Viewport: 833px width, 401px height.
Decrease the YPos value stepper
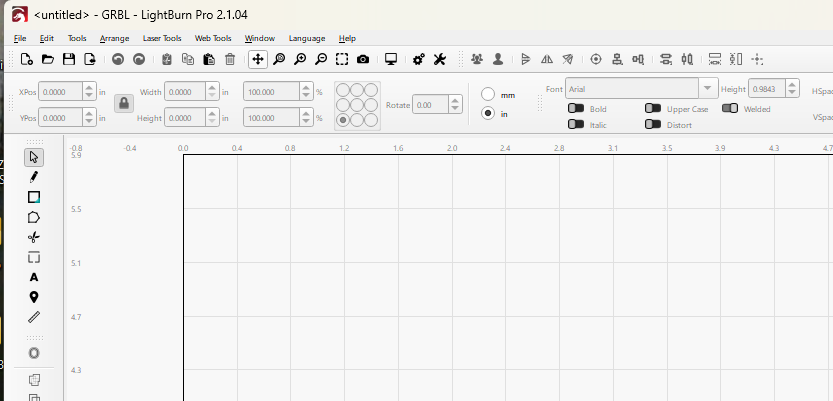pyautogui.click(x=89, y=122)
